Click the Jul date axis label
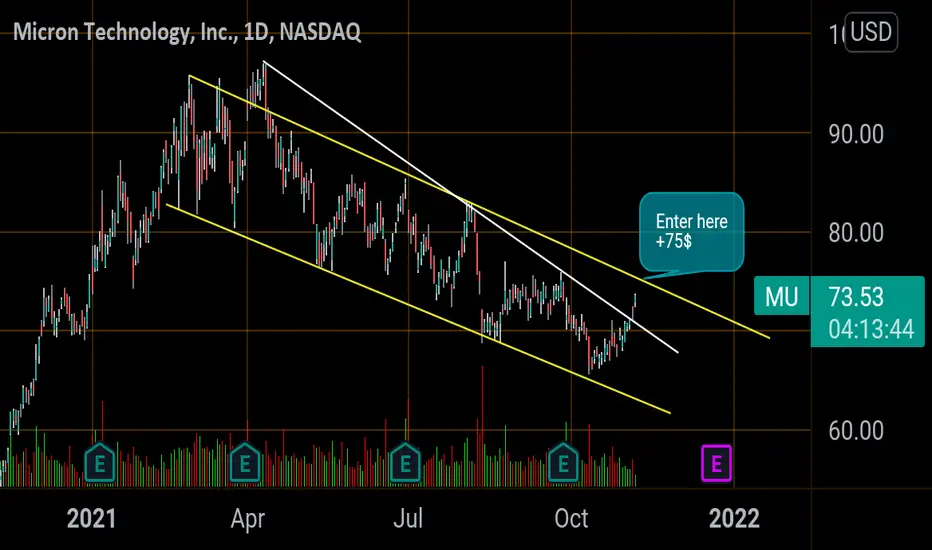Screen dimensions: 932x550 tap(408, 518)
